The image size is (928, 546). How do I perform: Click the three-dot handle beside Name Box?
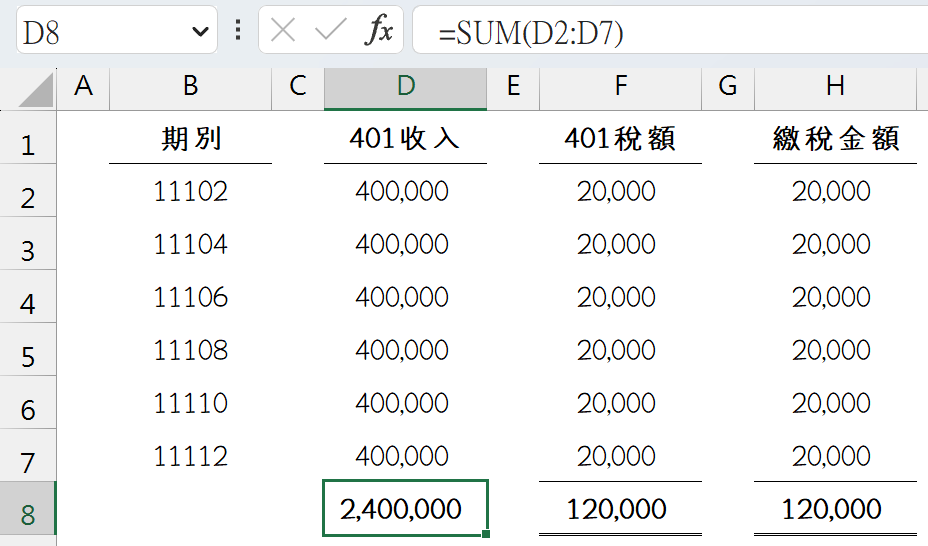(238, 30)
